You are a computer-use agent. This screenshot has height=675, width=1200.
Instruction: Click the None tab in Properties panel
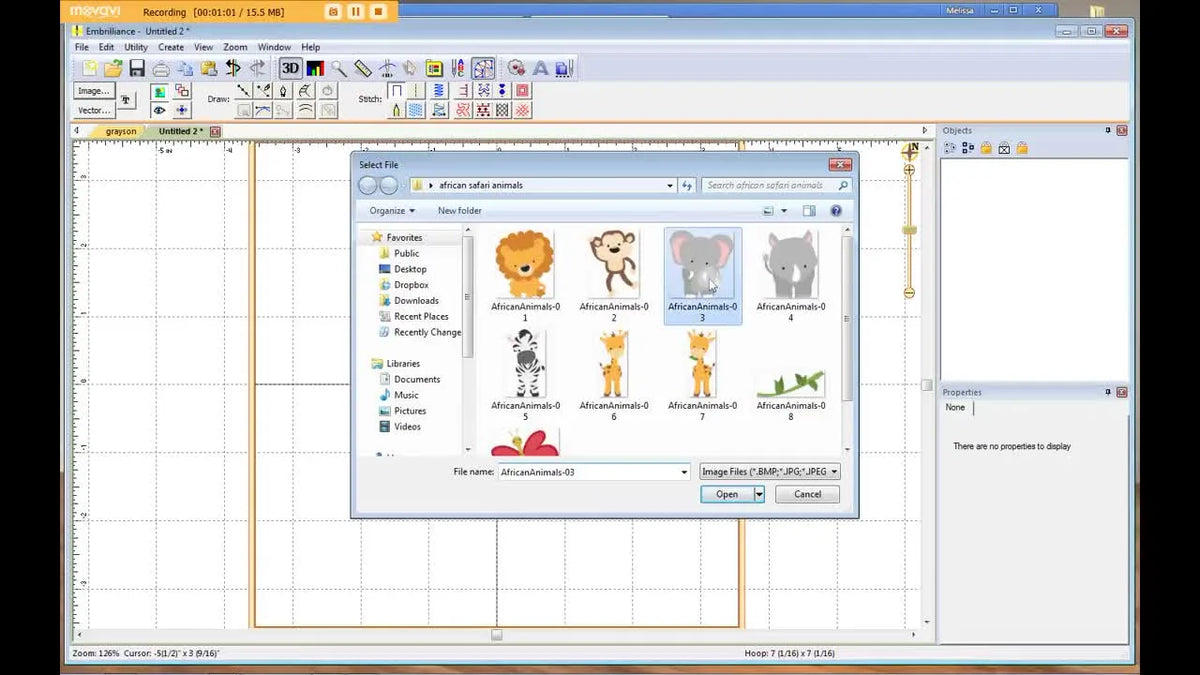pyautogui.click(x=955, y=407)
